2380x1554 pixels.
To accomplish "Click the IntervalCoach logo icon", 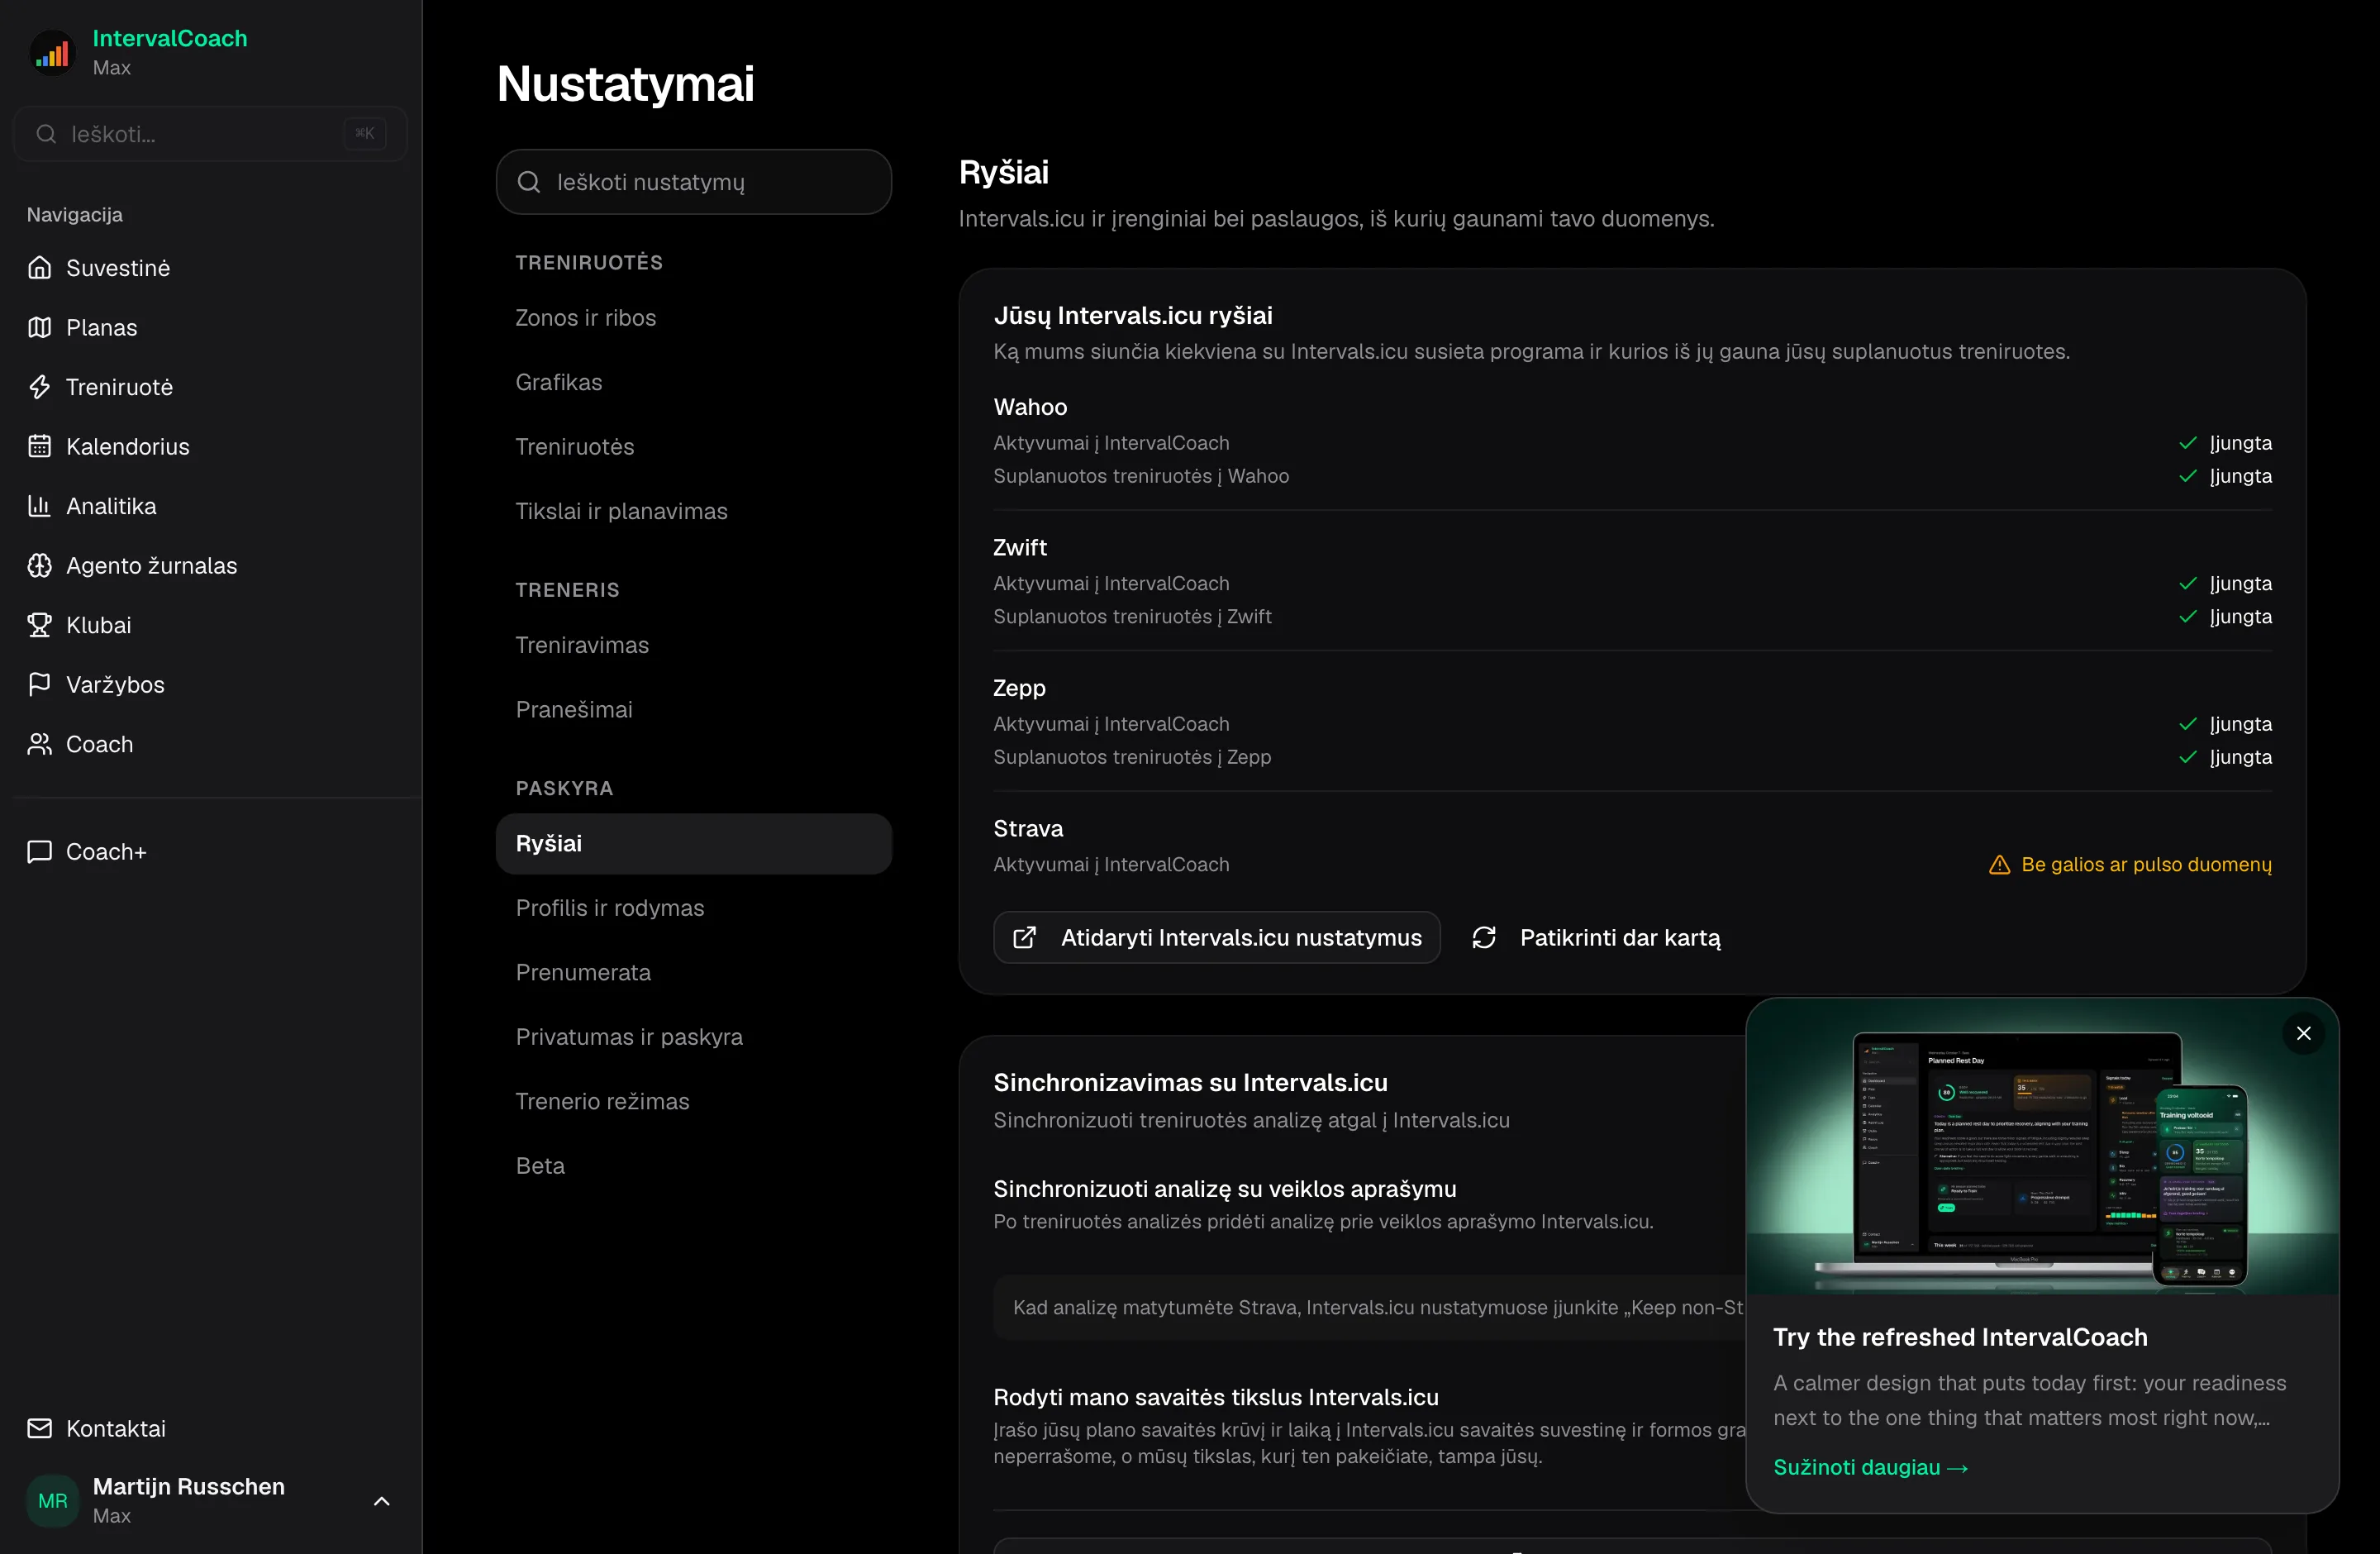I will point(53,53).
